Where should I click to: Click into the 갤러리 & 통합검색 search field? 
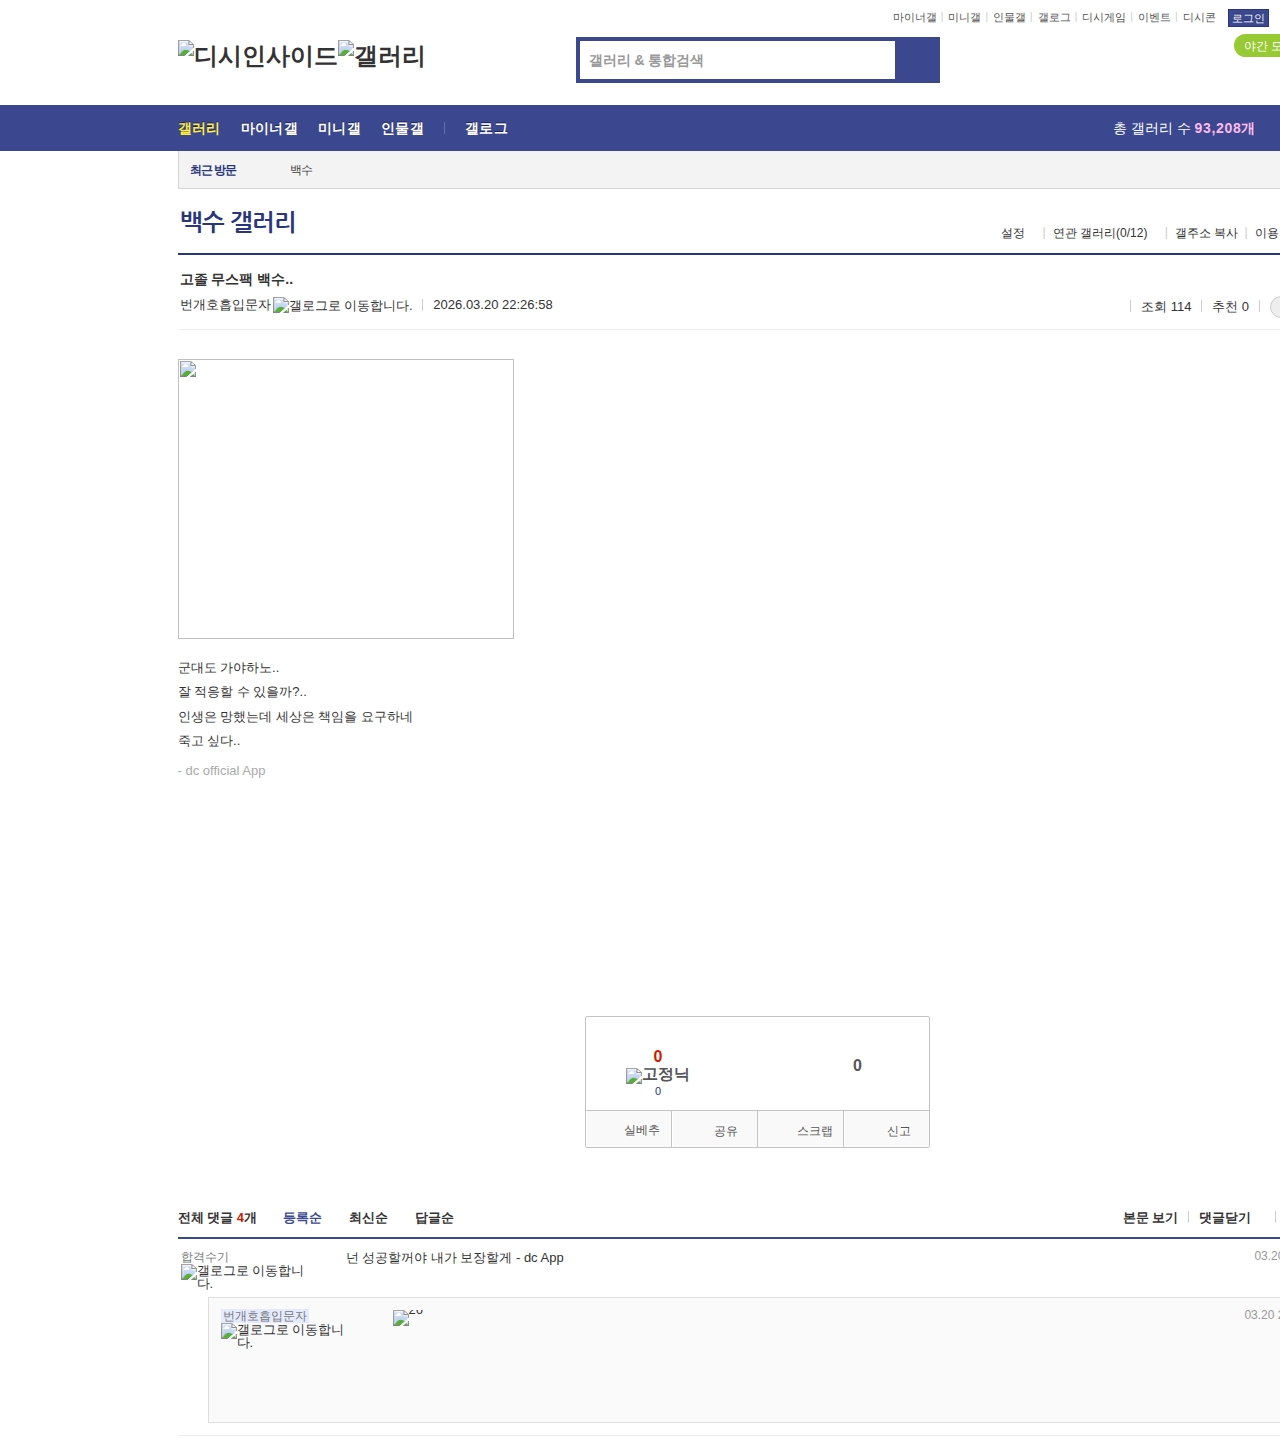pos(738,60)
